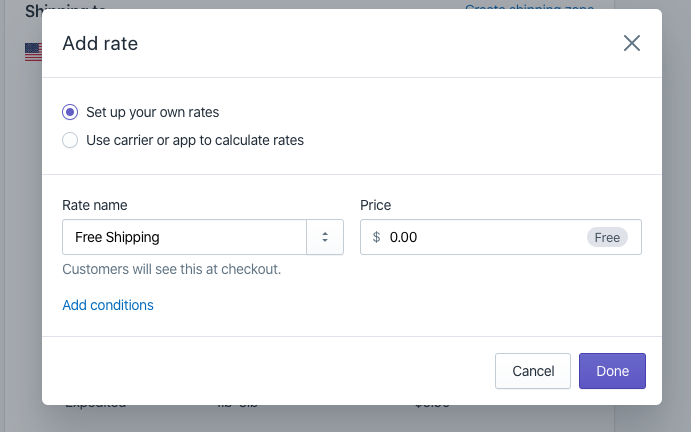Click the Price field label
The width and height of the screenshot is (691, 432).
375,205
